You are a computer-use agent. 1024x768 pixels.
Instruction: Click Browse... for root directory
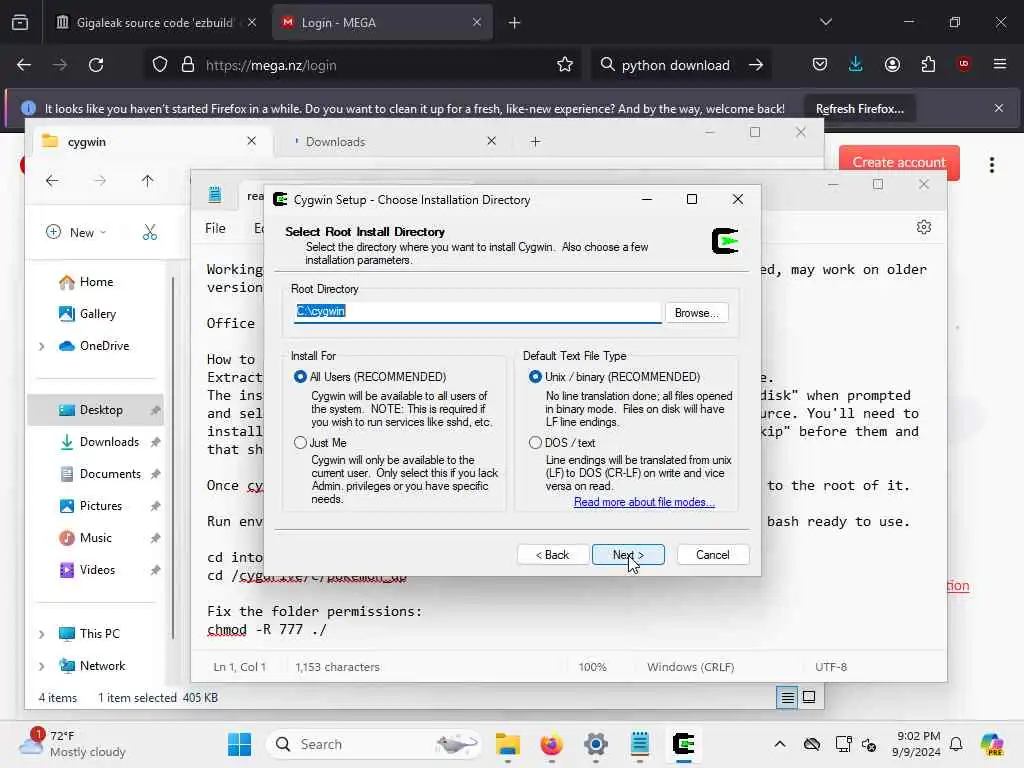click(696, 313)
